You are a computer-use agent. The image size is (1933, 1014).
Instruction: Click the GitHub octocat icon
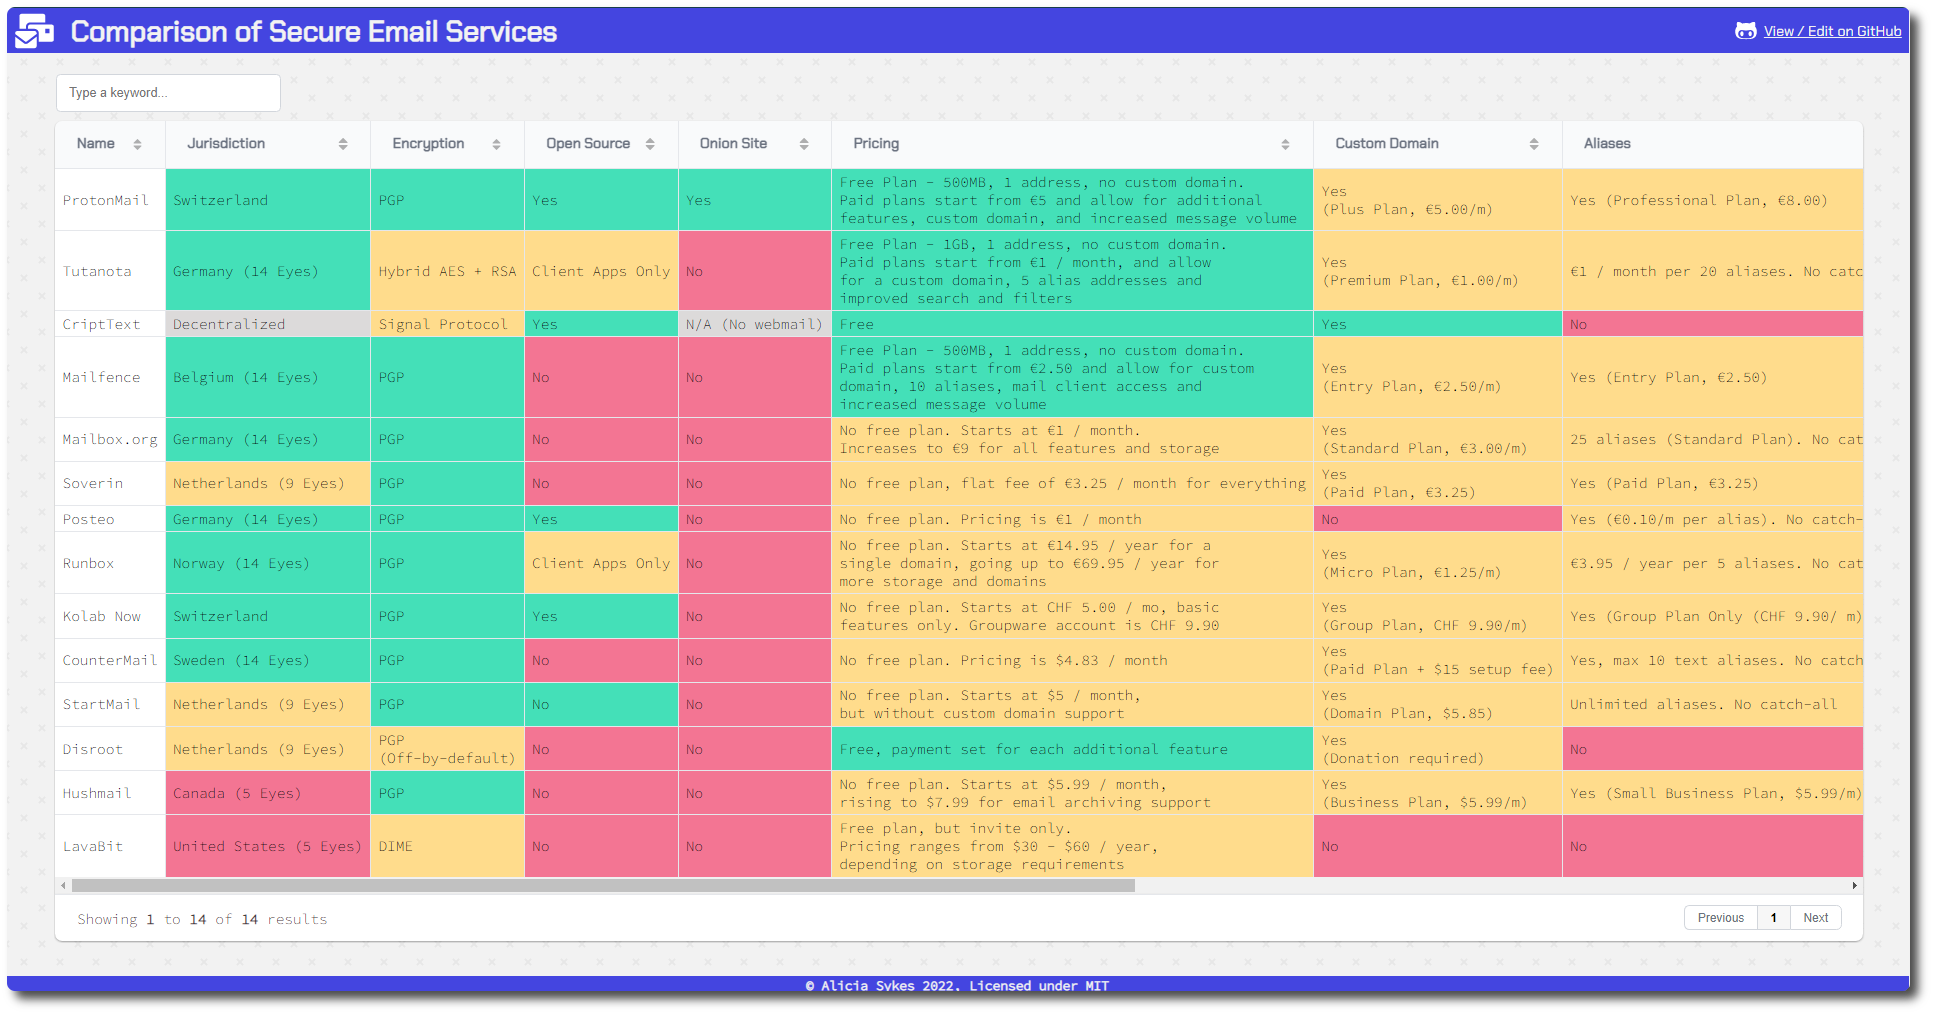pos(1745,31)
